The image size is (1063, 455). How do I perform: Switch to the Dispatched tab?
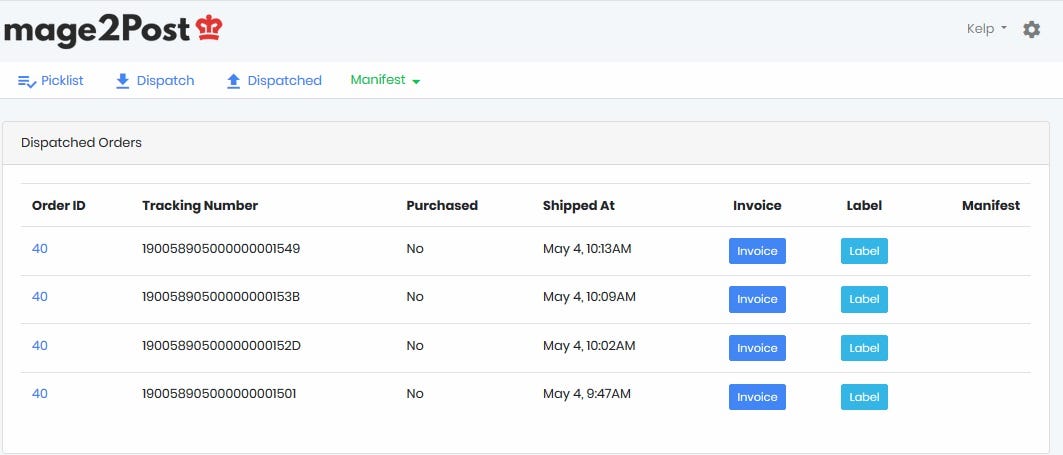[274, 81]
